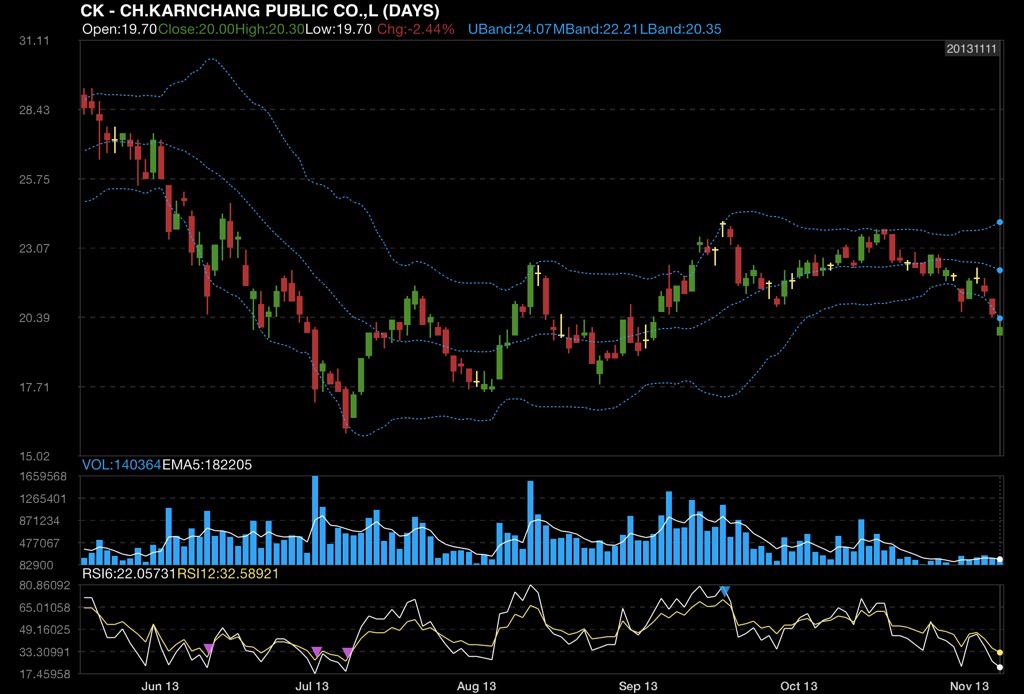Click the blue upper Bollinger band end dot
This screenshot has width=1024, height=694.
pos(1000,223)
